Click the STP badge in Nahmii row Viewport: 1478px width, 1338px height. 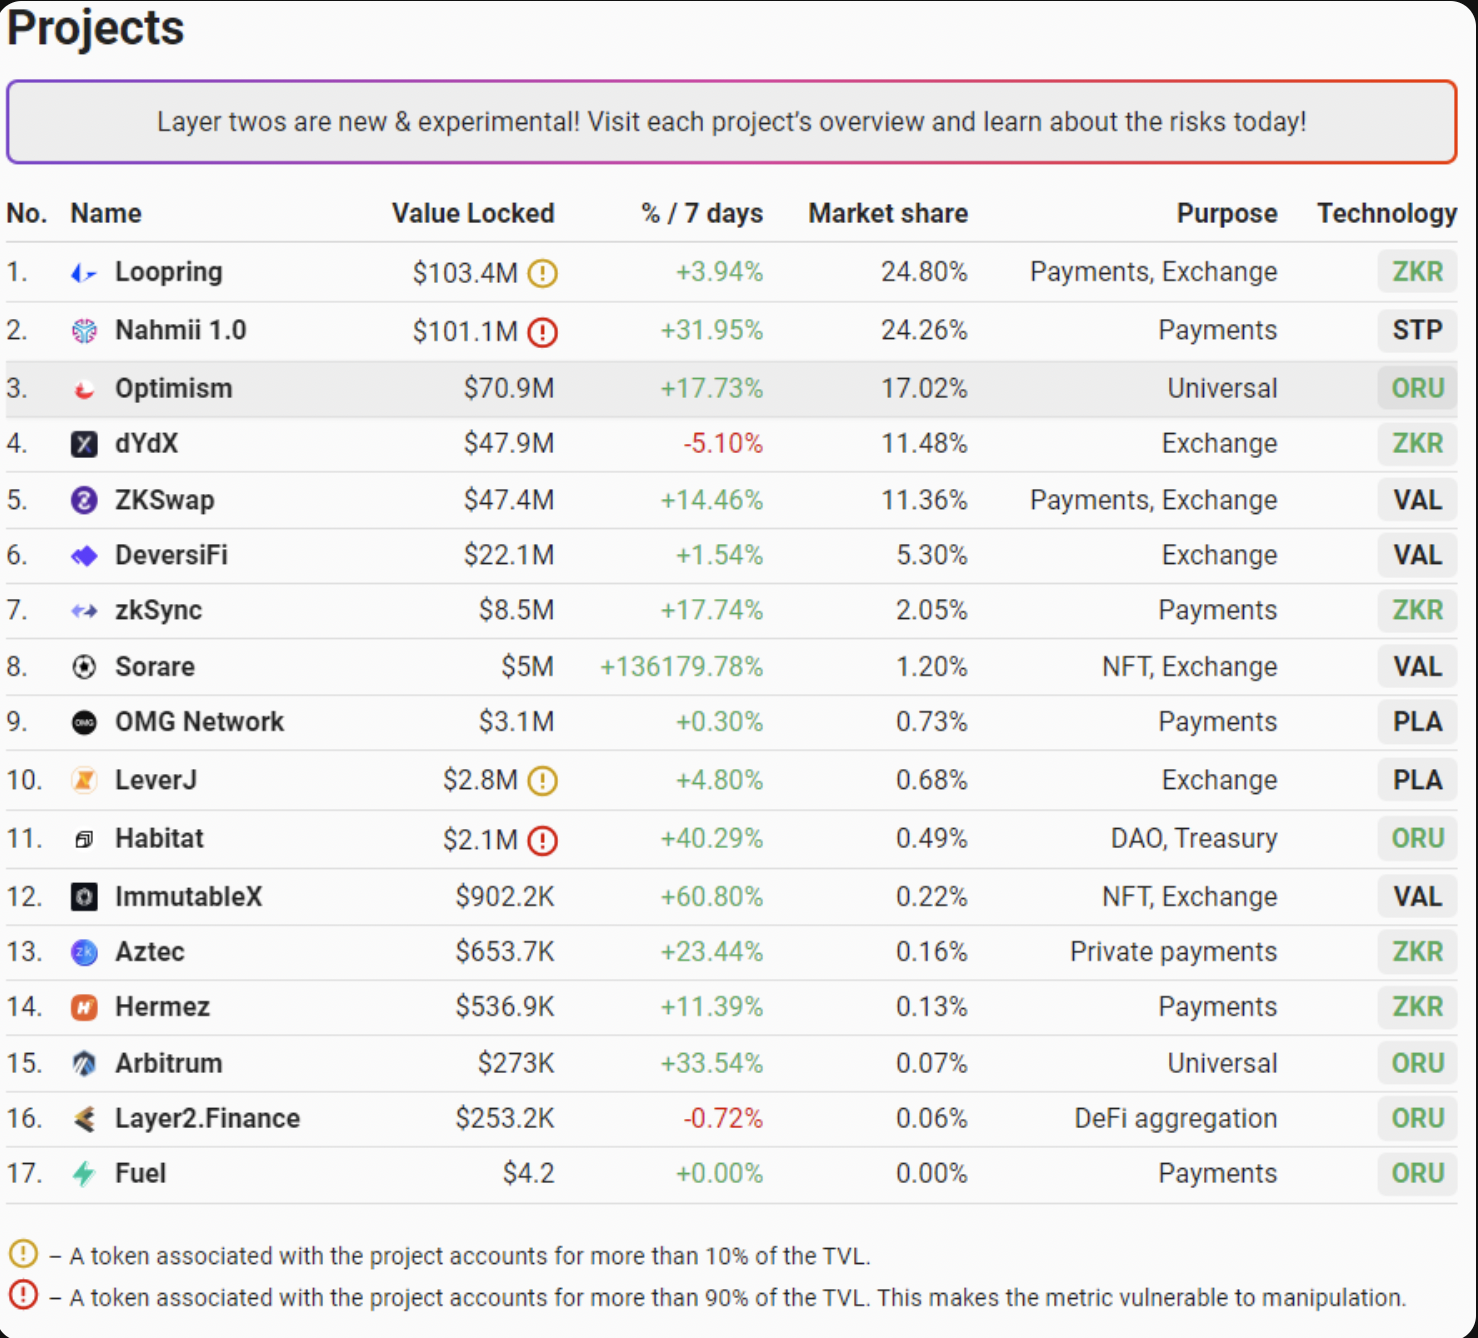coord(1417,330)
